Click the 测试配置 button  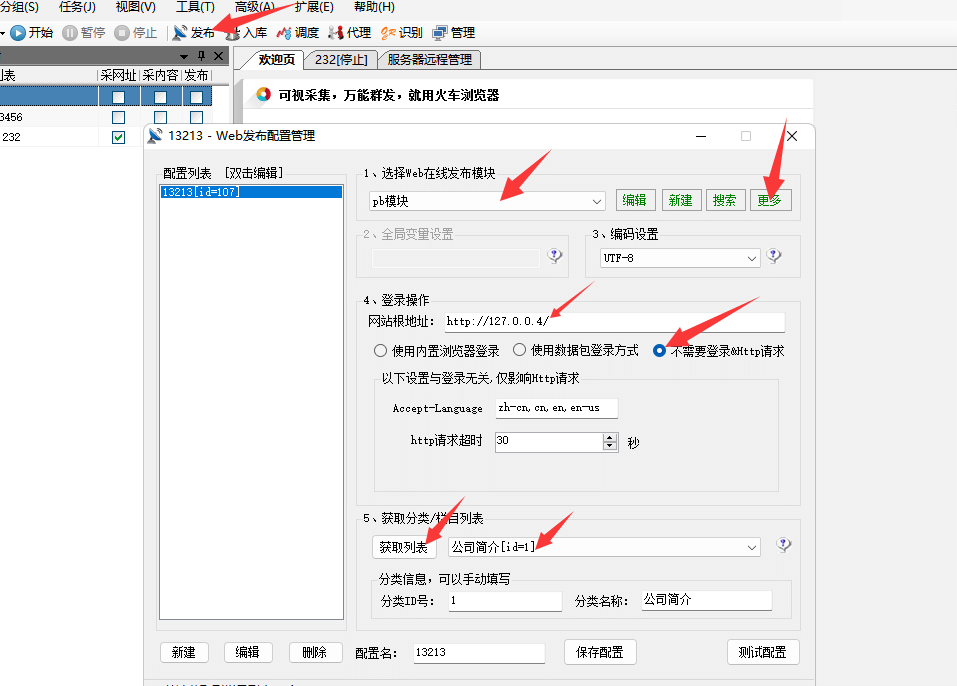(762, 652)
